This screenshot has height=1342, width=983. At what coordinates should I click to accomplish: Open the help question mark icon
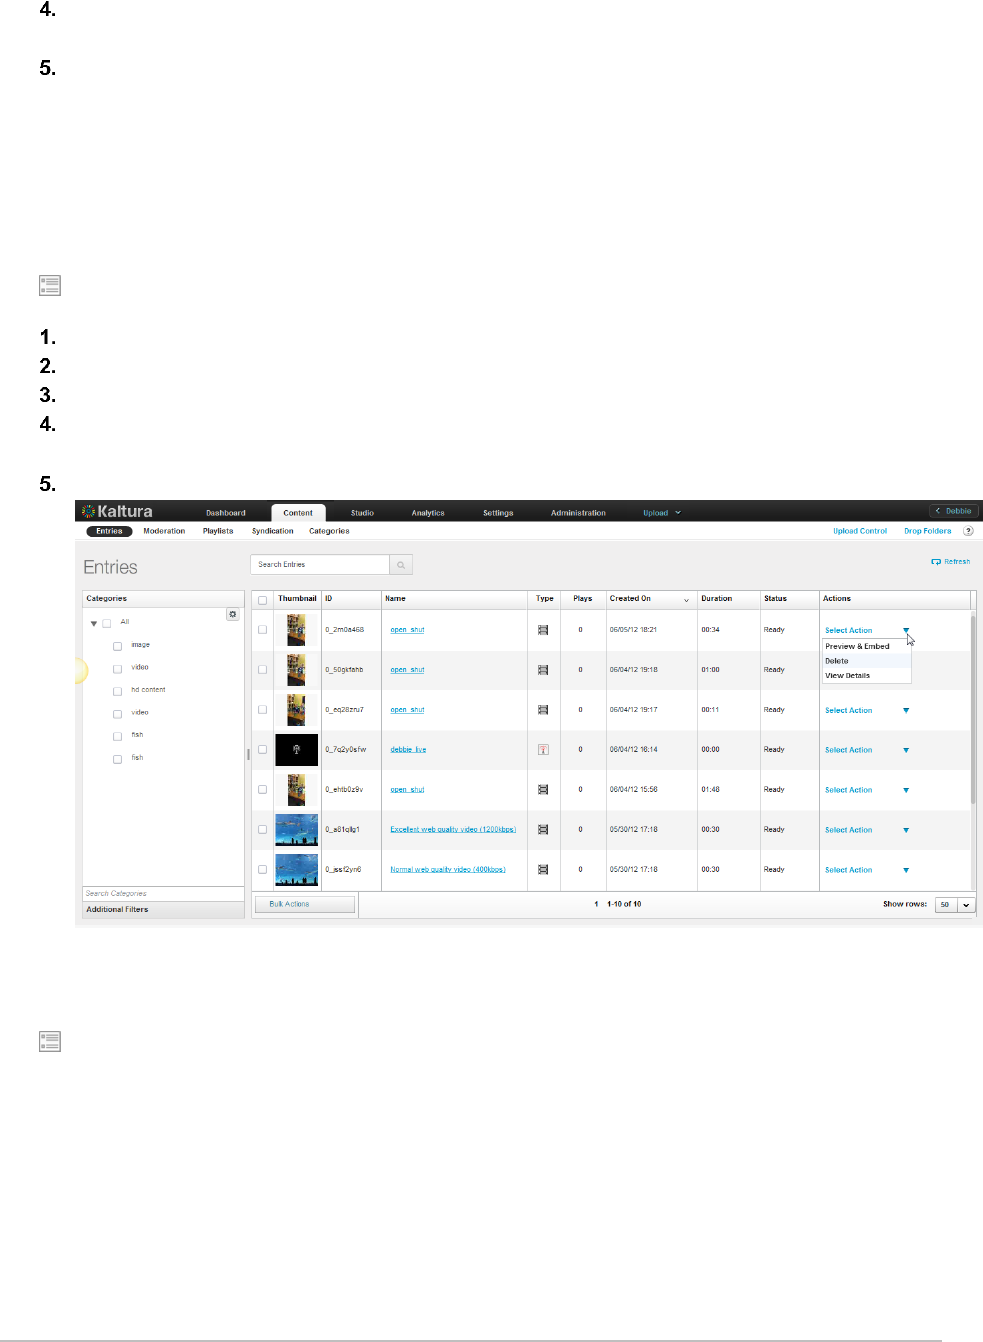tap(968, 531)
